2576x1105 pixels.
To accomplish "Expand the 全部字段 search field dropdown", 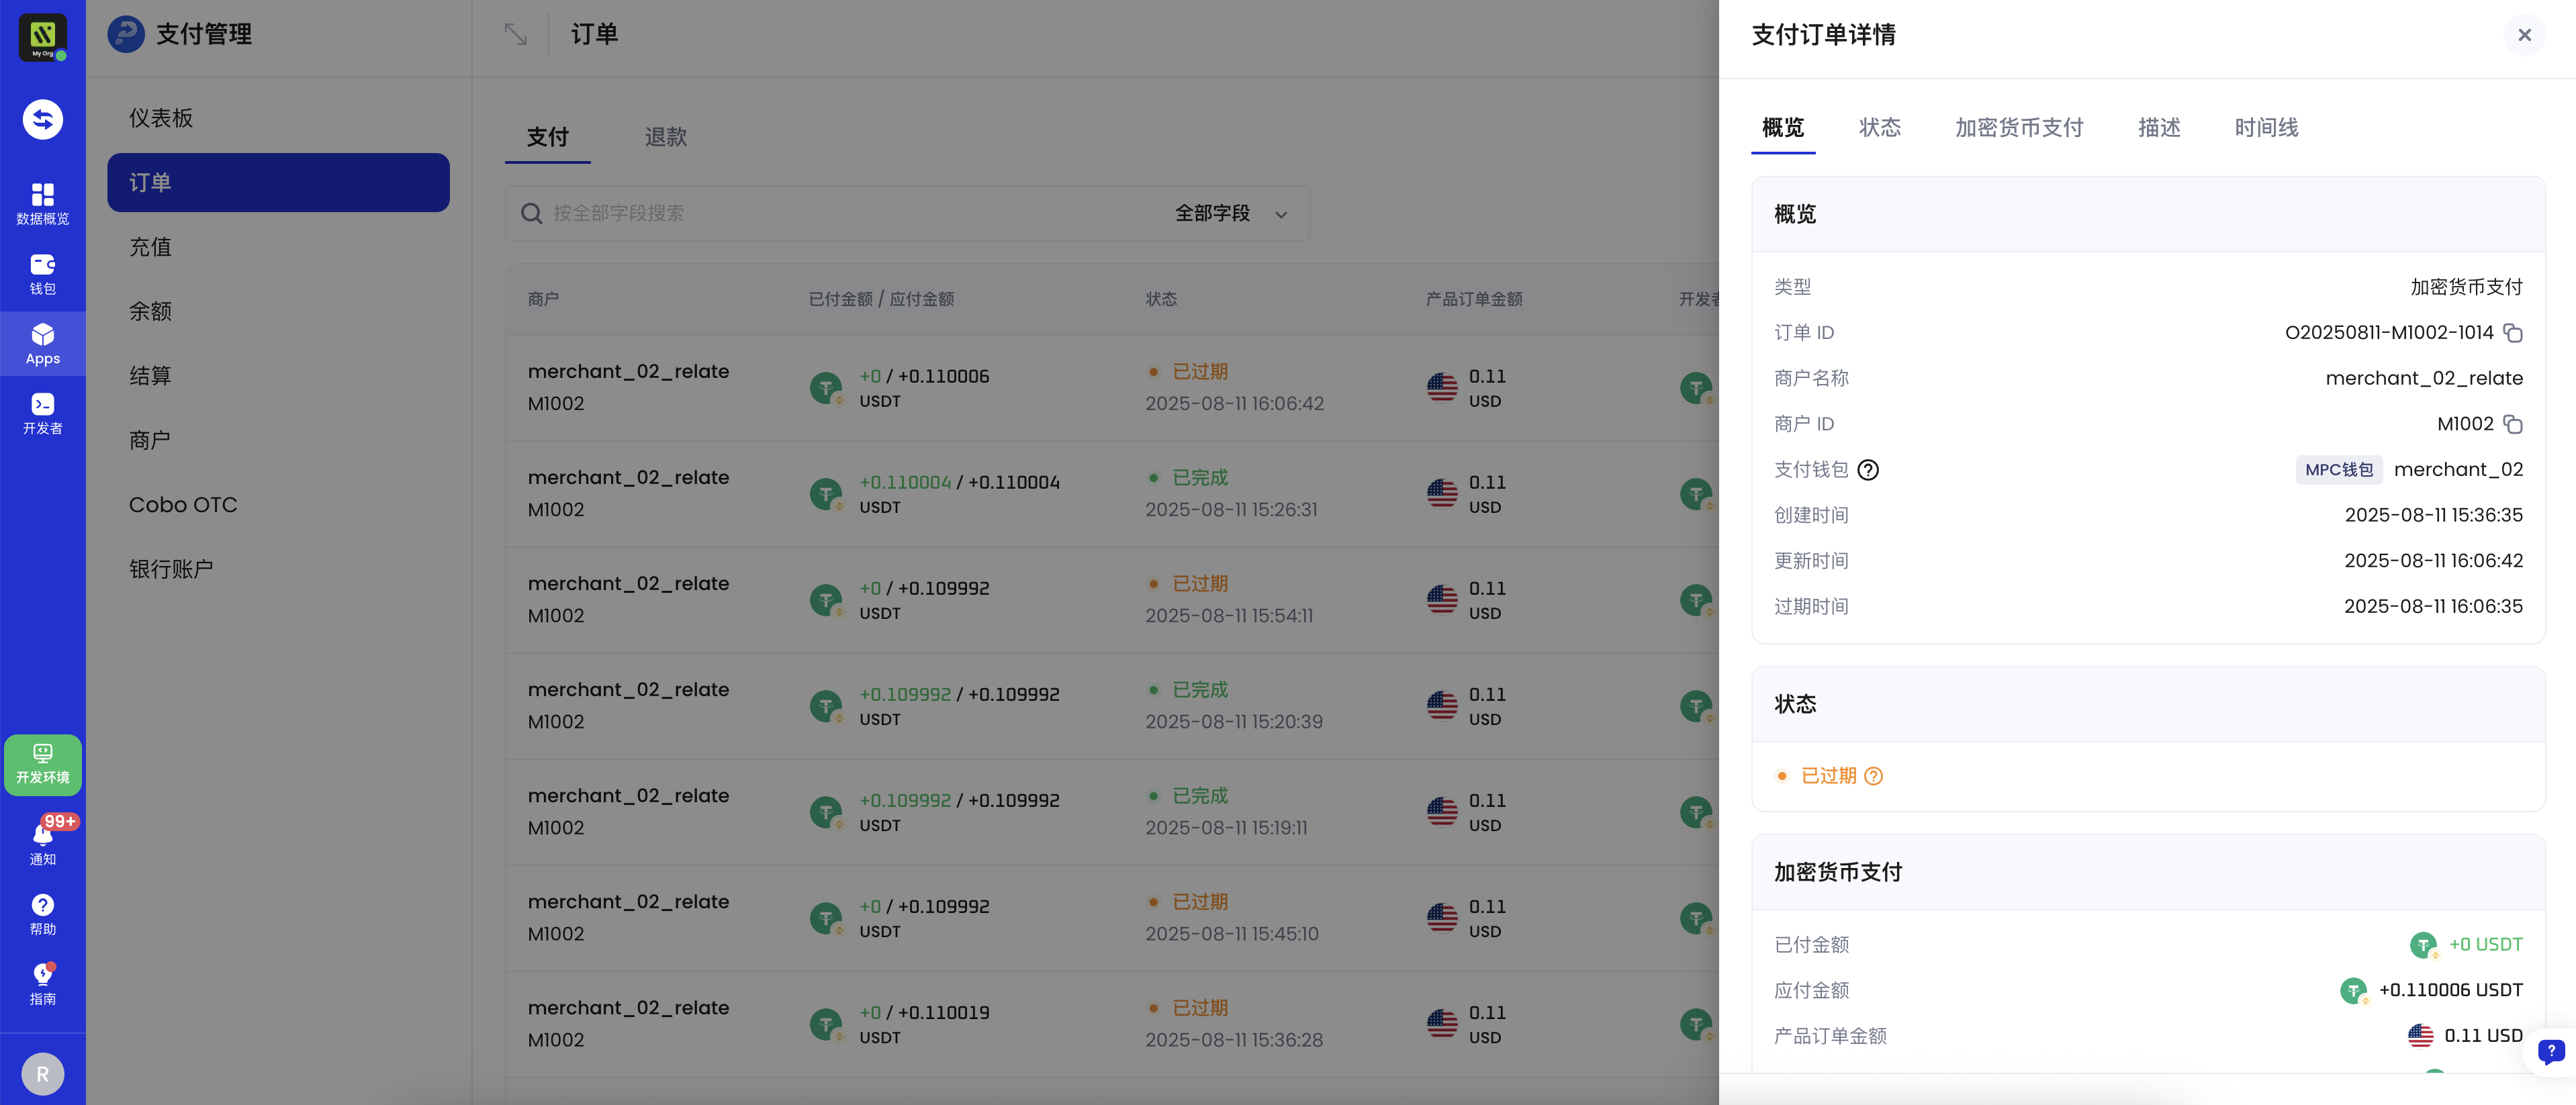I will [1230, 213].
